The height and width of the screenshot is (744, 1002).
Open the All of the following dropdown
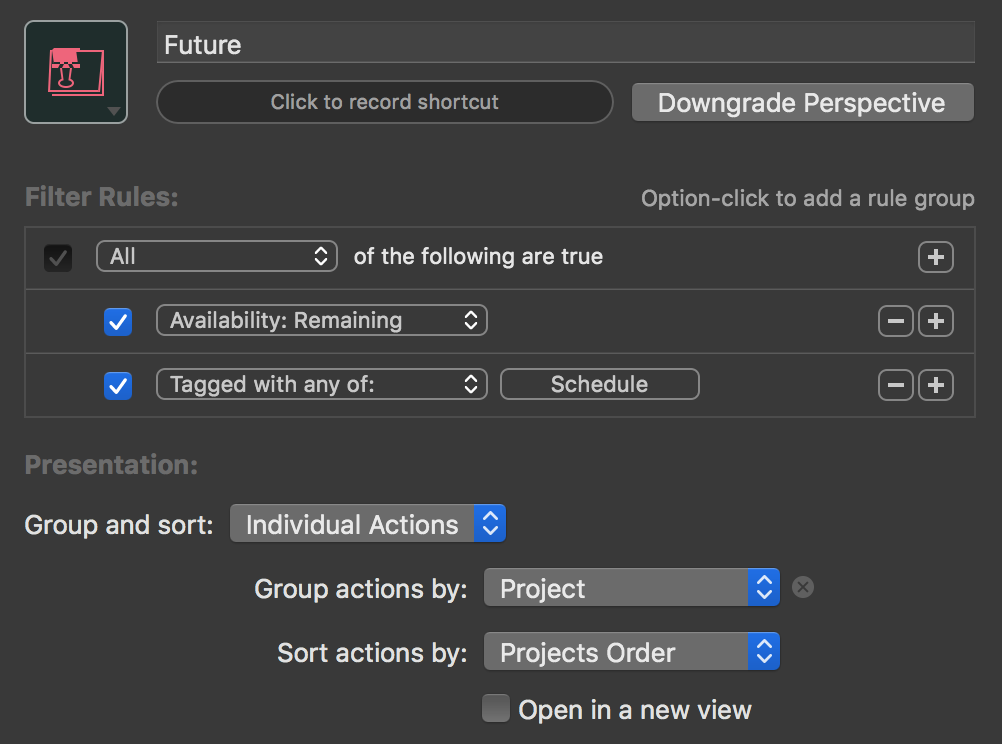click(217, 257)
